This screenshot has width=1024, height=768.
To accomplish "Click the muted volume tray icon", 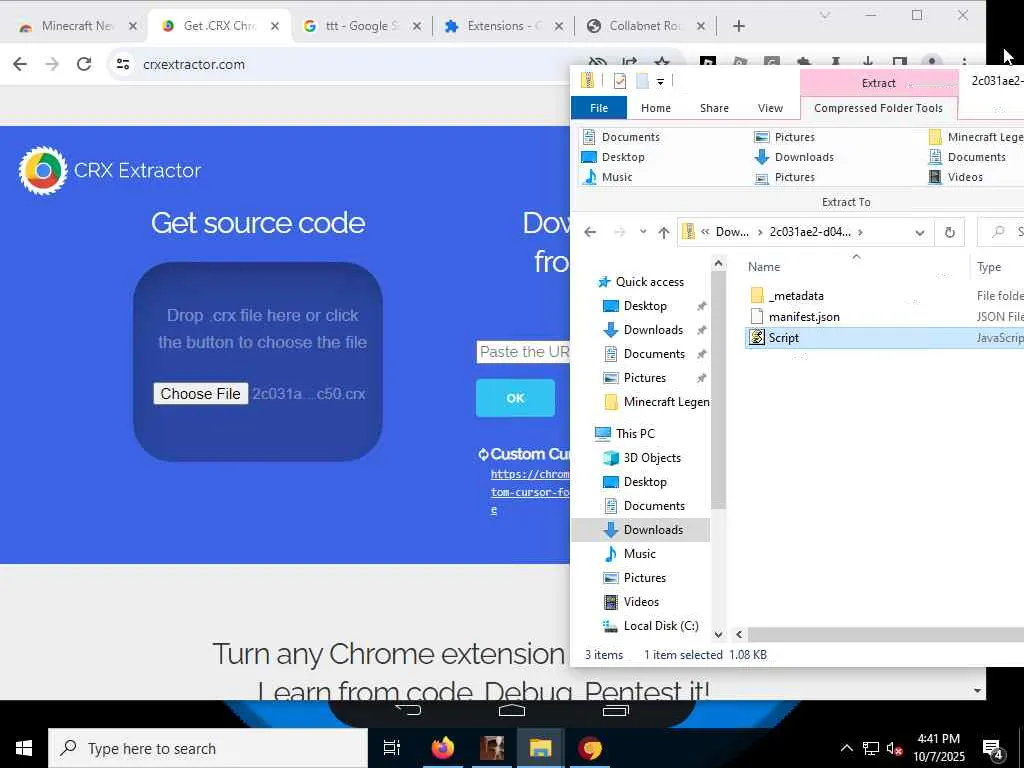I will click(x=894, y=748).
